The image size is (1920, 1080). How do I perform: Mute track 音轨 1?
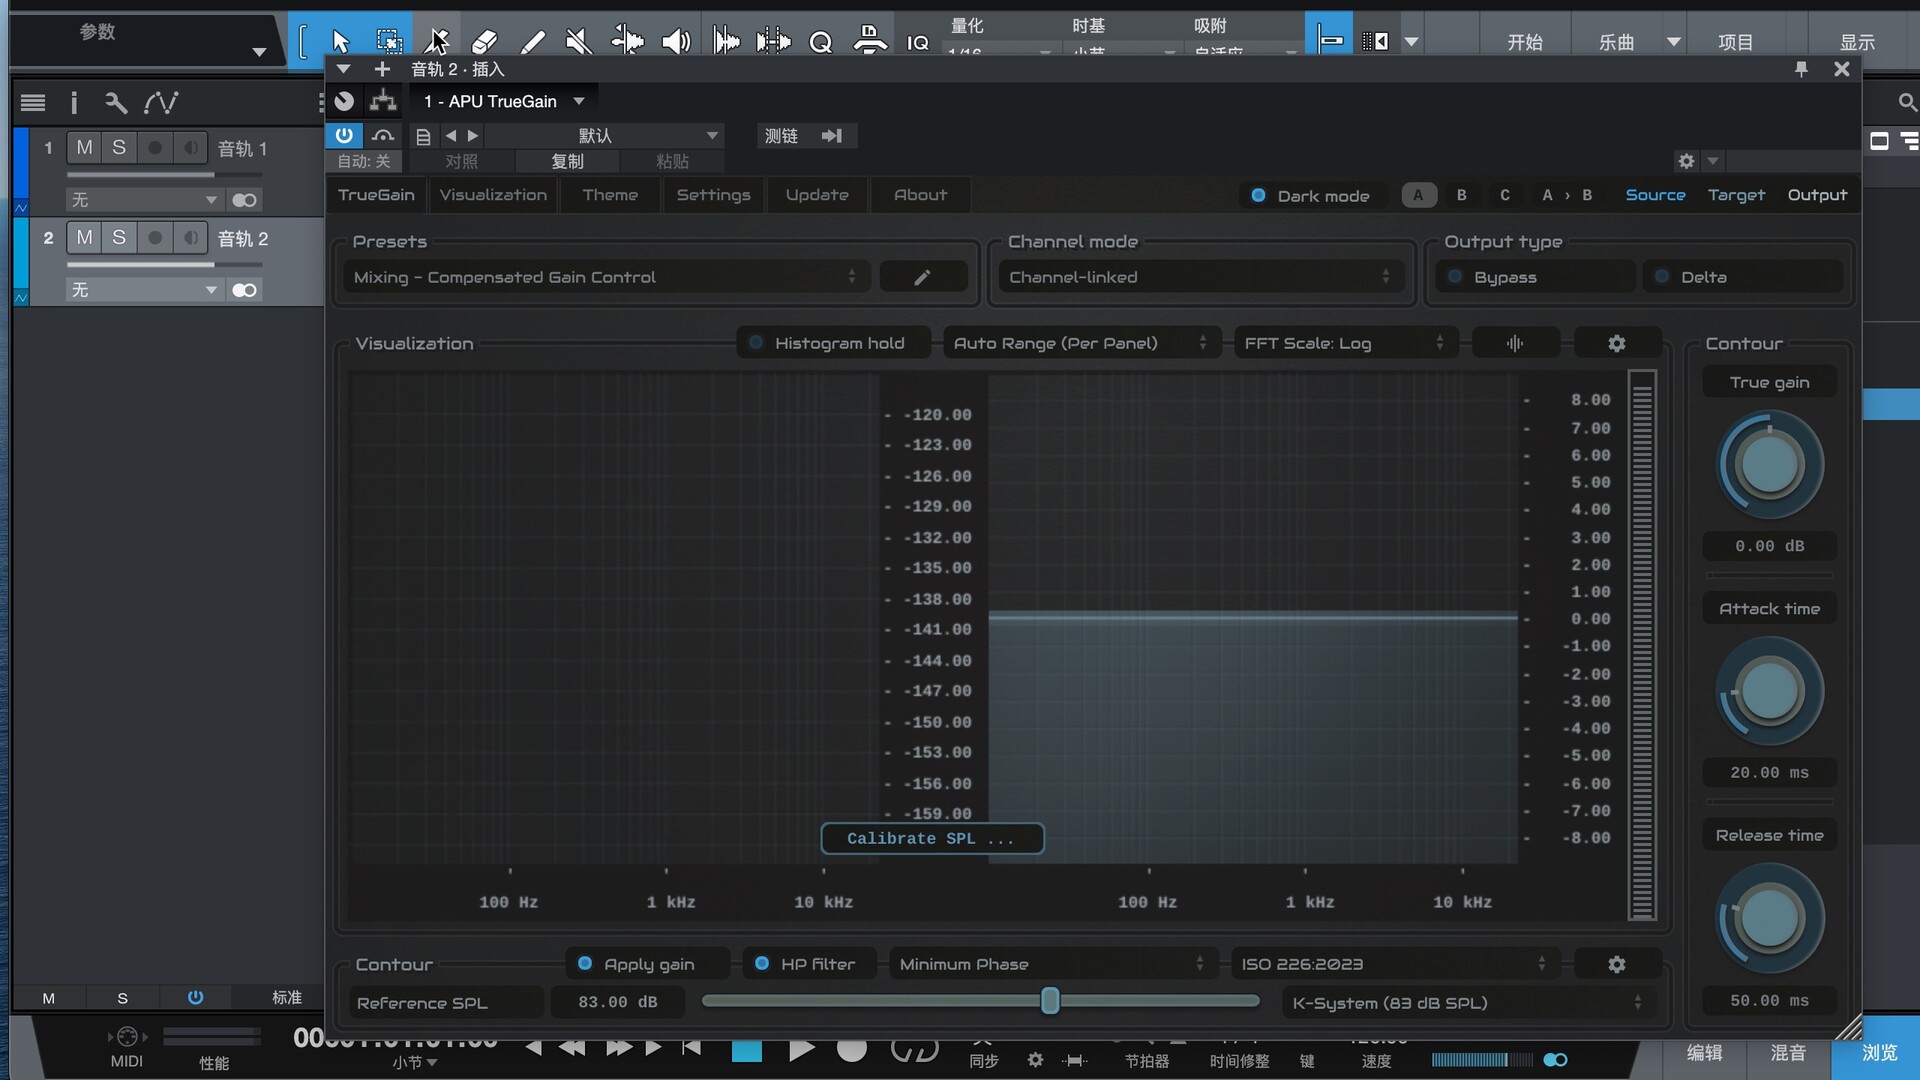click(x=84, y=148)
